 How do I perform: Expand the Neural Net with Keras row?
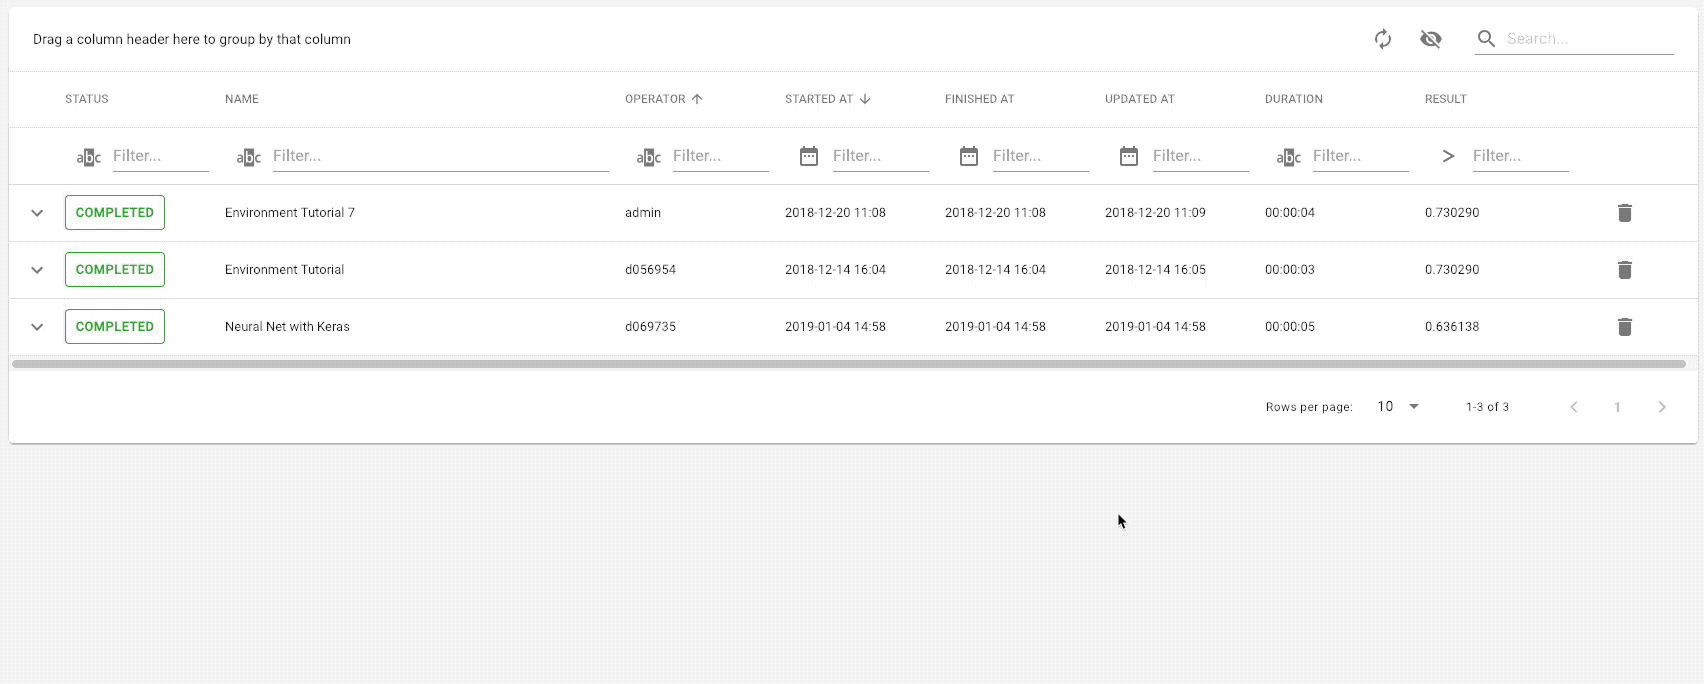tap(37, 327)
